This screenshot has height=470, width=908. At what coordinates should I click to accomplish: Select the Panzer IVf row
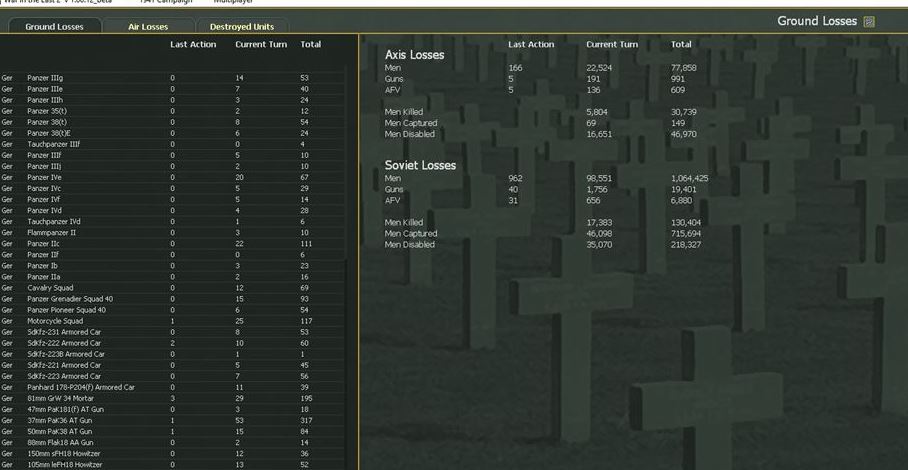pos(173,200)
